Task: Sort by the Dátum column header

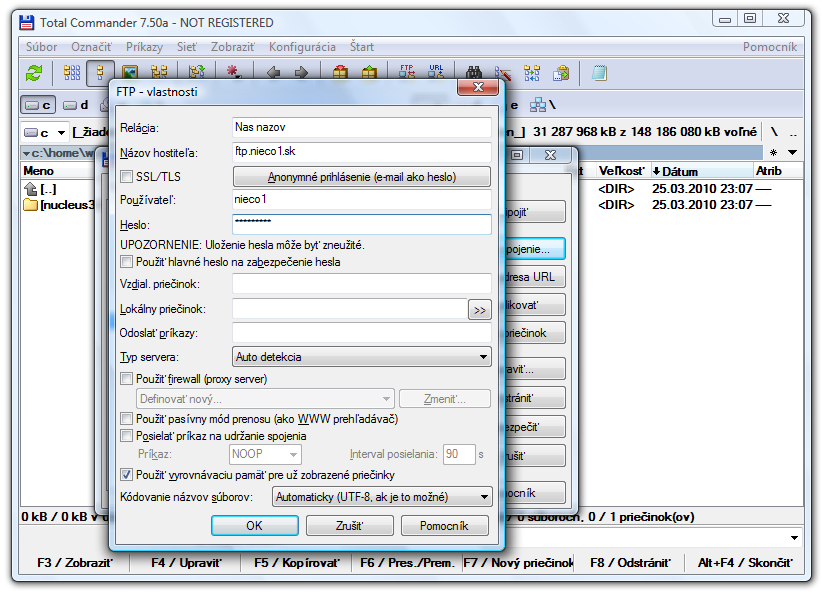Action: [x=701, y=171]
